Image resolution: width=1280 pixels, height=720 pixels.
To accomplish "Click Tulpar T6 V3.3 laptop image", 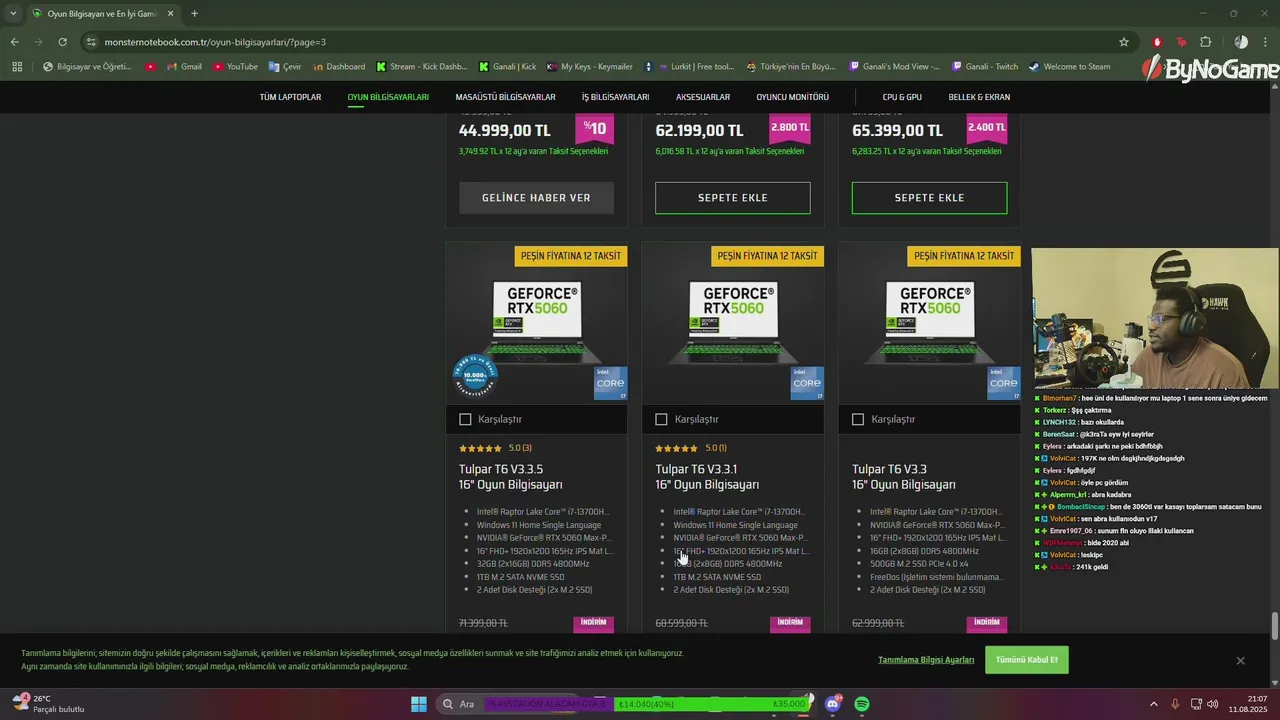I will coord(930,325).
